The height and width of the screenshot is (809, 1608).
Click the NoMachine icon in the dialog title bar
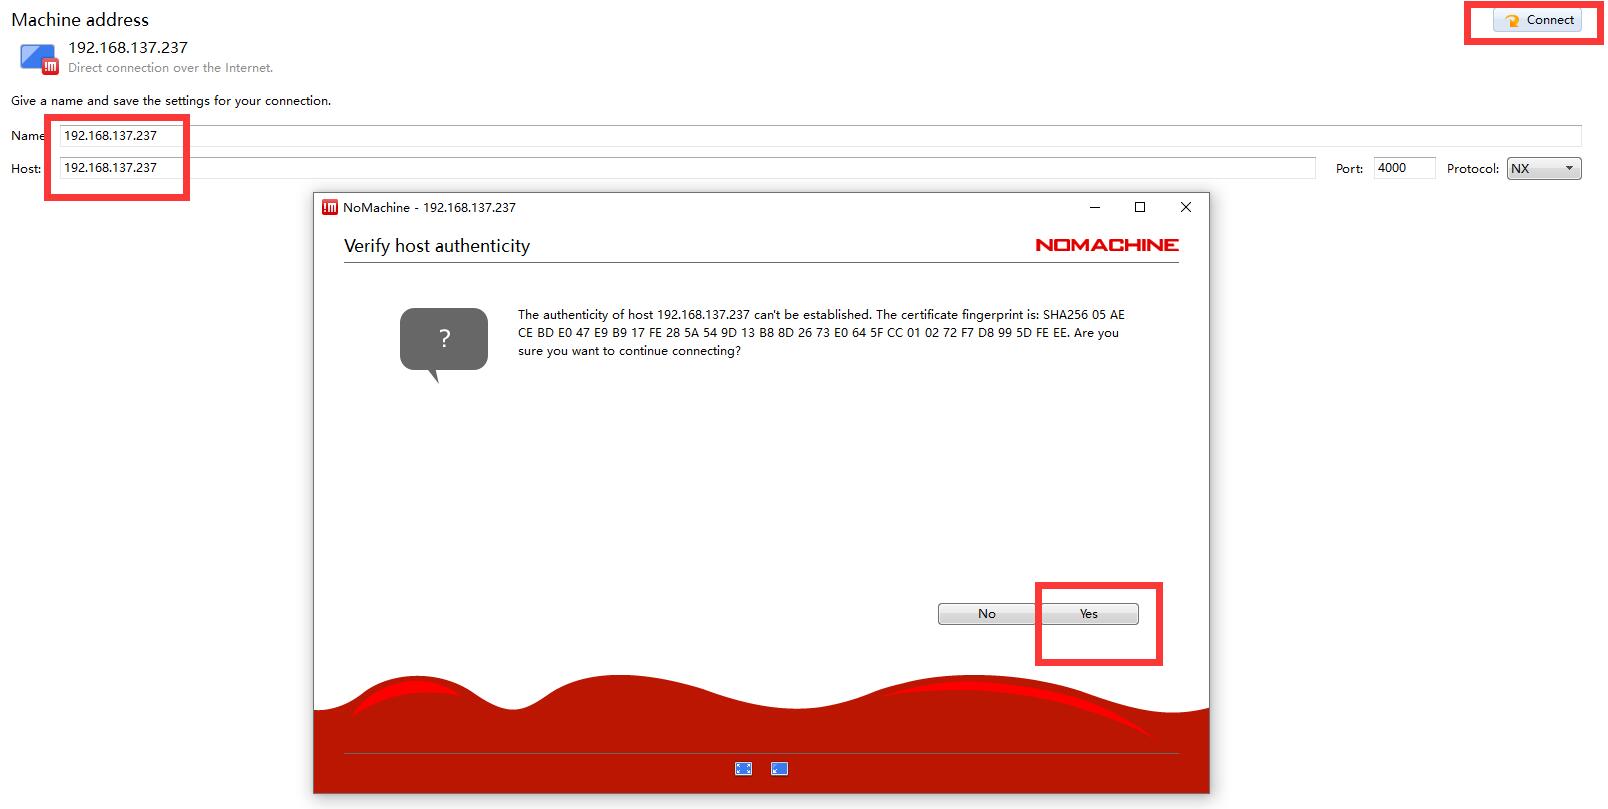point(329,208)
